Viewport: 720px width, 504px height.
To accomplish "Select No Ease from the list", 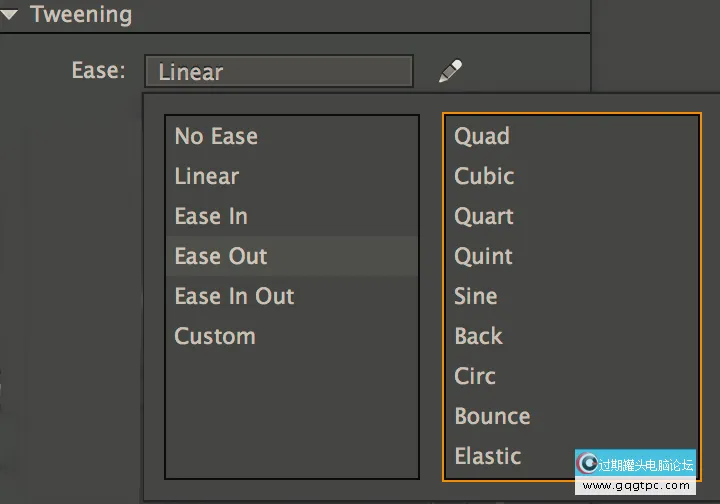I will [x=216, y=136].
